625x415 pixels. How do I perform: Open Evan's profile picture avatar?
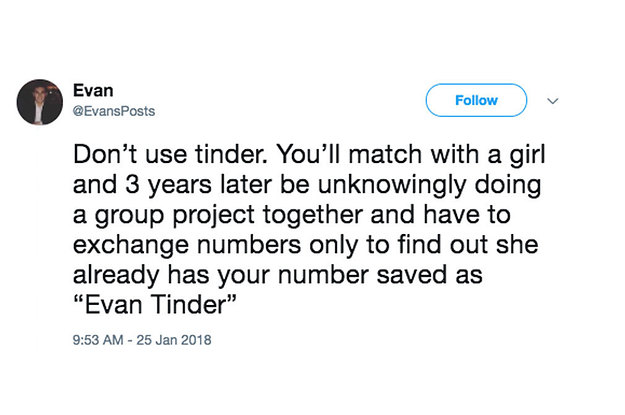coord(39,102)
